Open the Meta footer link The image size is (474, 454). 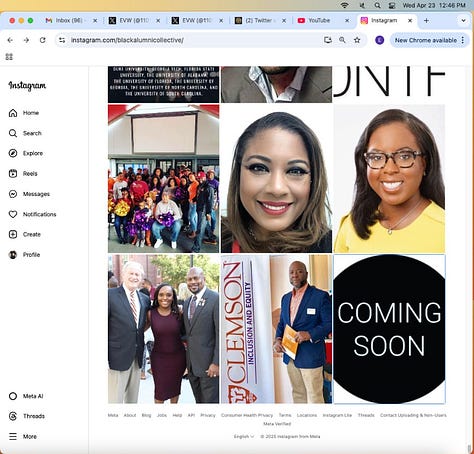(x=113, y=415)
